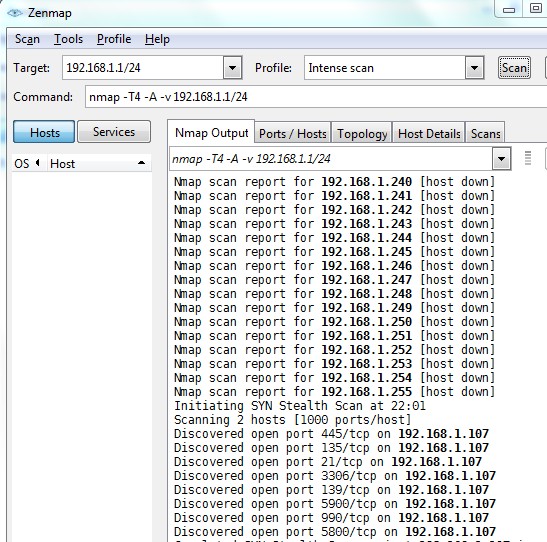Click 'Discovered open port 21/tcp' line
The width and height of the screenshot is (547, 542).
tap(328, 462)
